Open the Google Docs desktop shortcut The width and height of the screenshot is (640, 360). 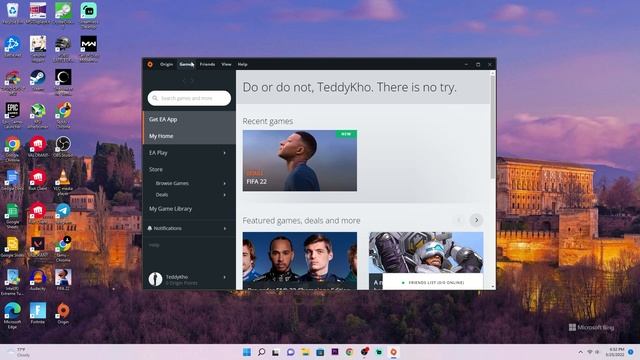pyautogui.click(x=12, y=180)
